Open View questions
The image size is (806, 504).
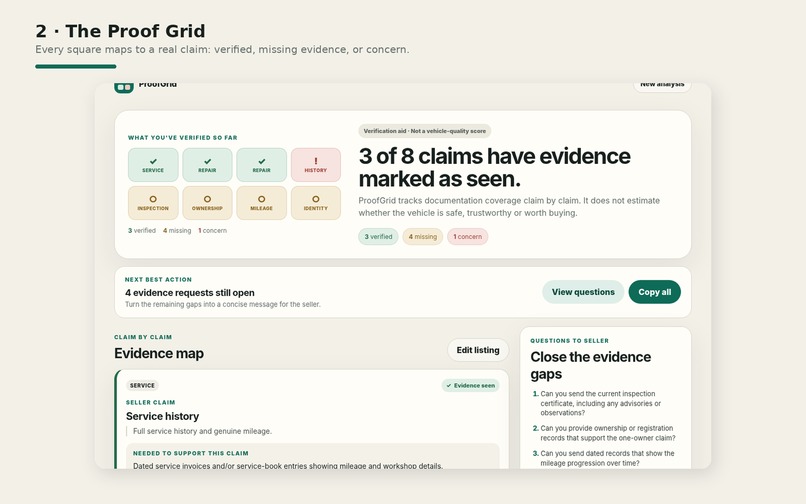coord(583,292)
